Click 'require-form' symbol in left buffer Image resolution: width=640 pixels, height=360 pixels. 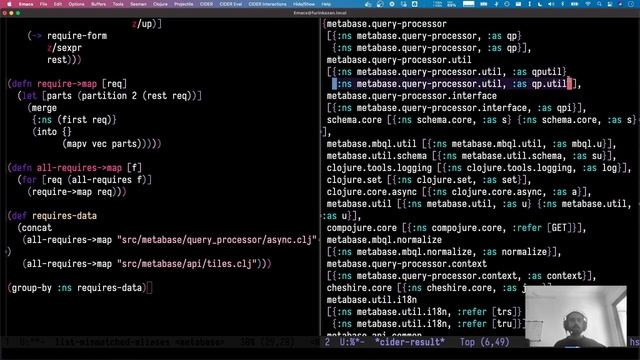coord(77,36)
